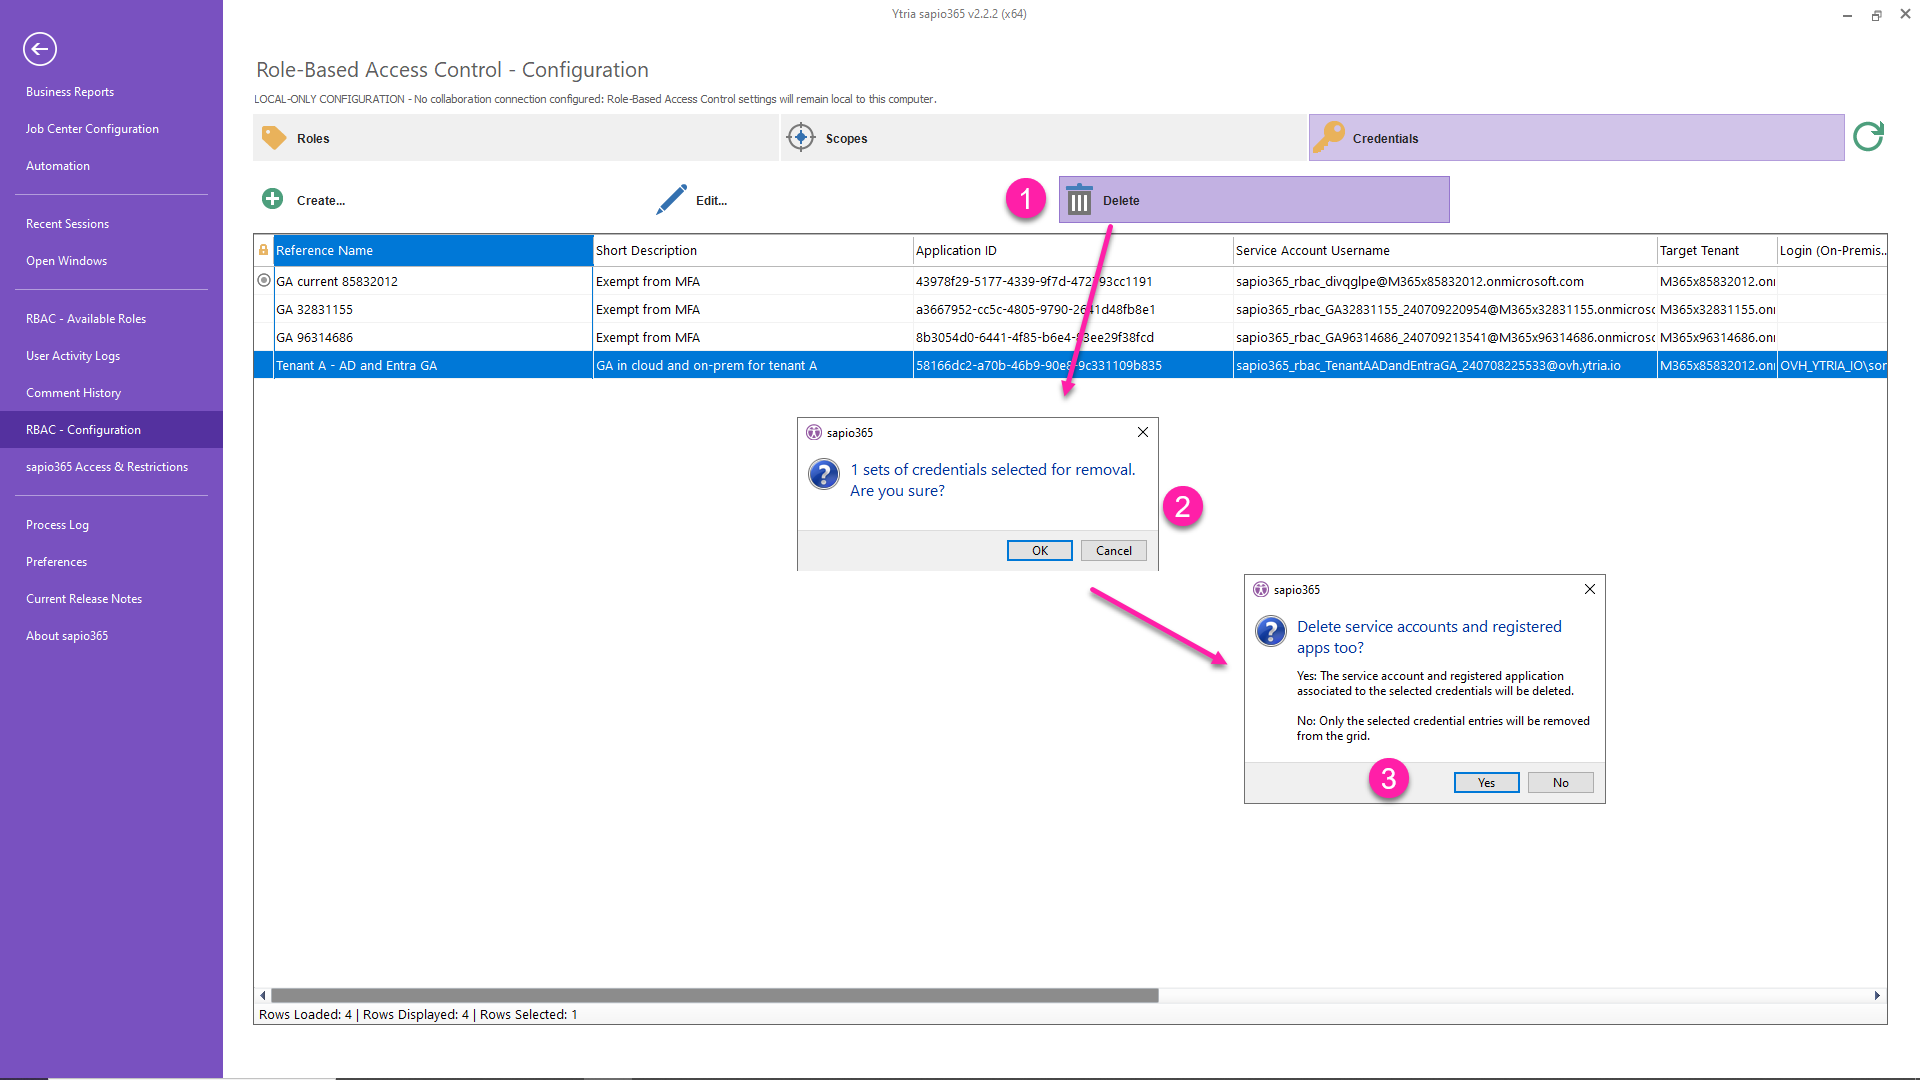Click the Credentials tab label

coord(1385,137)
